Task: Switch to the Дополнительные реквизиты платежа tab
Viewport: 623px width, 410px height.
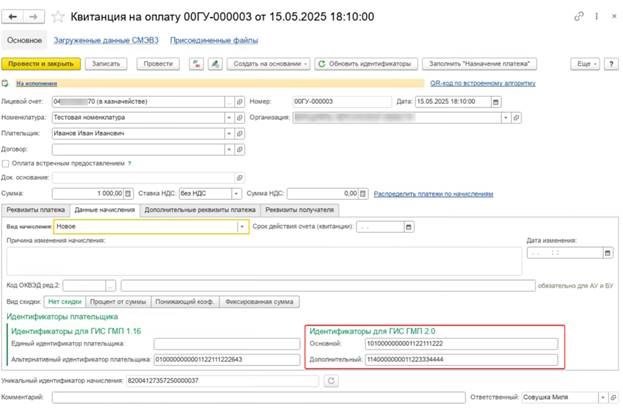Action: (200, 210)
